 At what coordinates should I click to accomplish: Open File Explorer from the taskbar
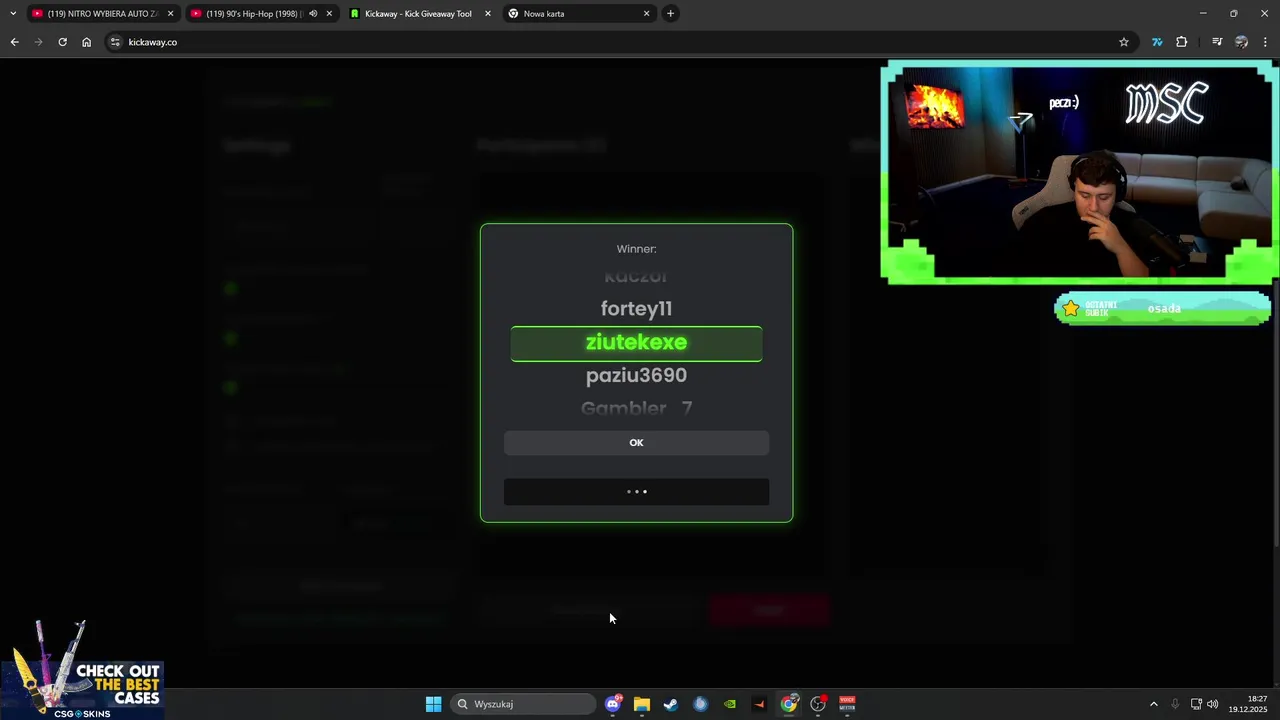642,704
